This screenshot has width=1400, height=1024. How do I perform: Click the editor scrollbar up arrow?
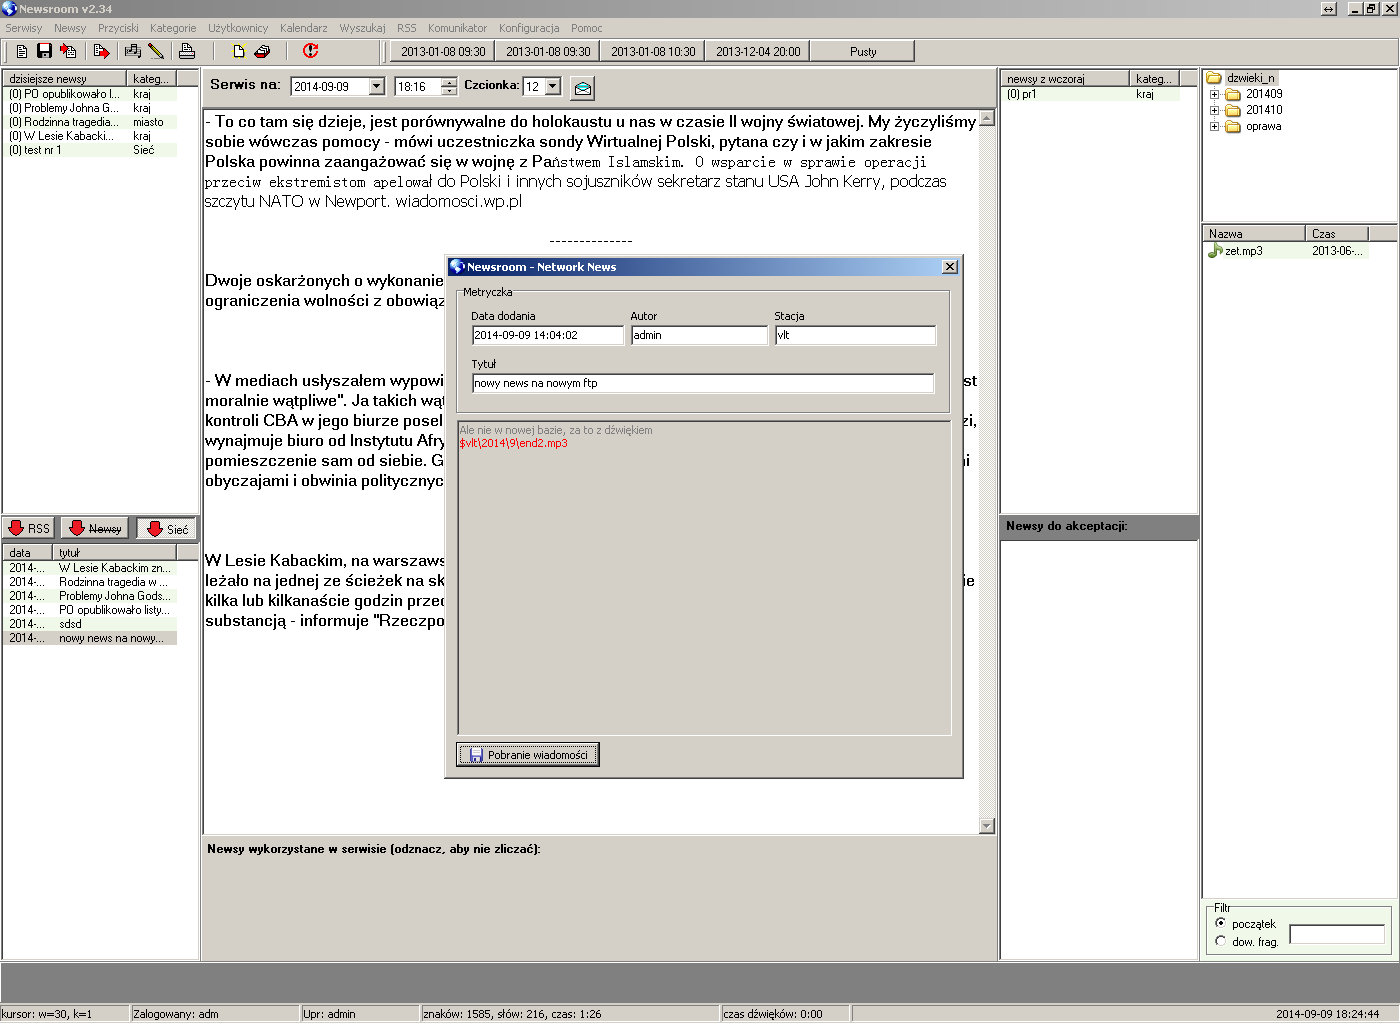coord(987,118)
